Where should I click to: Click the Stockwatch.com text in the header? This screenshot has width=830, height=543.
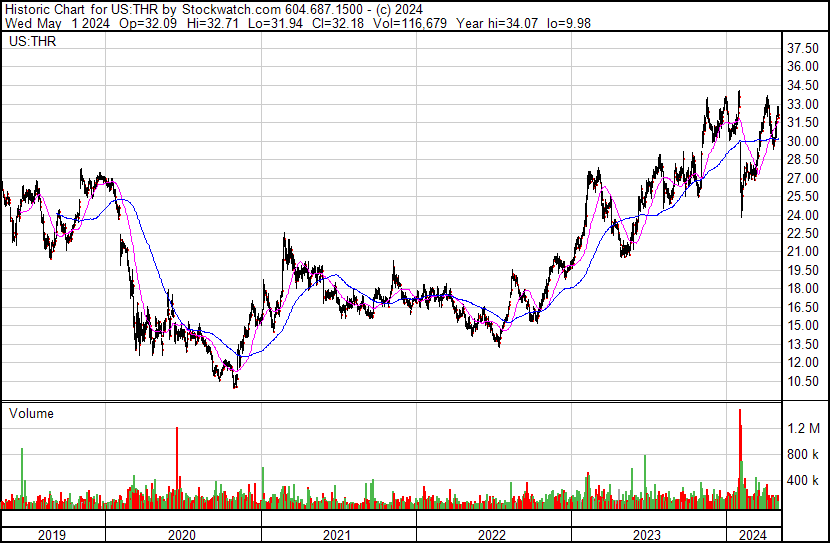tap(232, 10)
